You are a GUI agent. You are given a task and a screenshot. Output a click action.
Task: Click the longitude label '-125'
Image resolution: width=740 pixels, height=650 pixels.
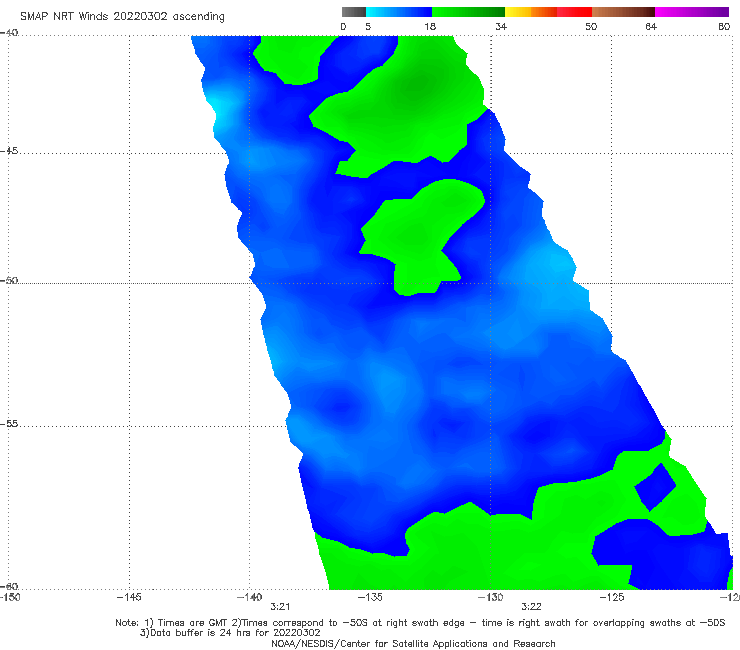612,597
